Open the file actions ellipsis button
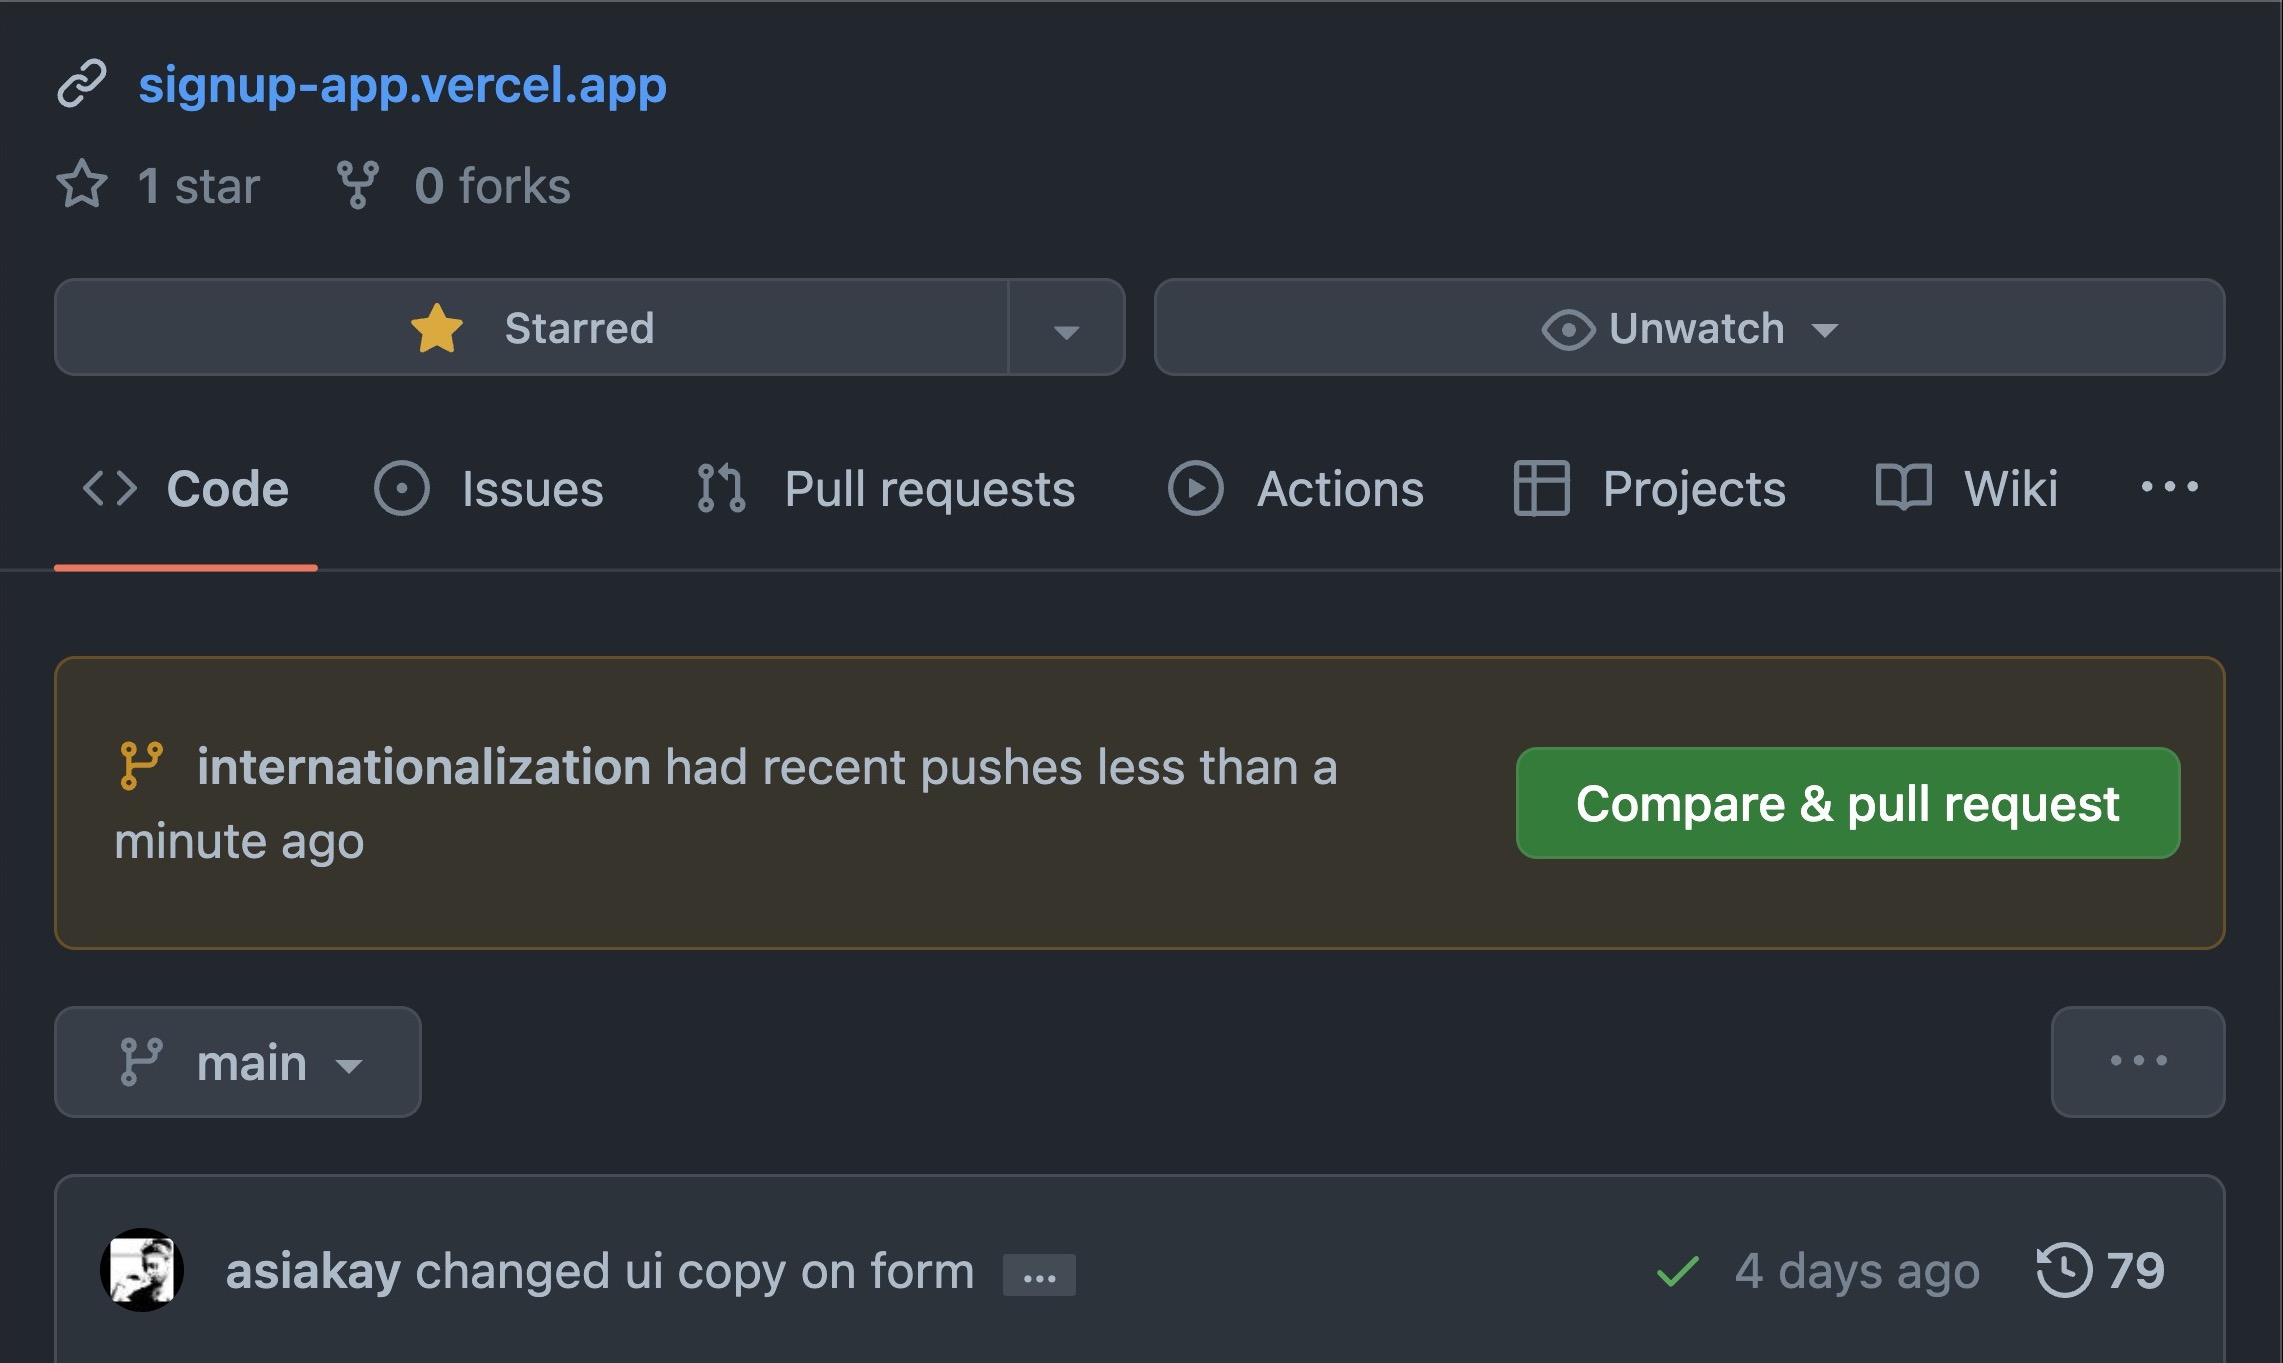 coord(2137,1061)
